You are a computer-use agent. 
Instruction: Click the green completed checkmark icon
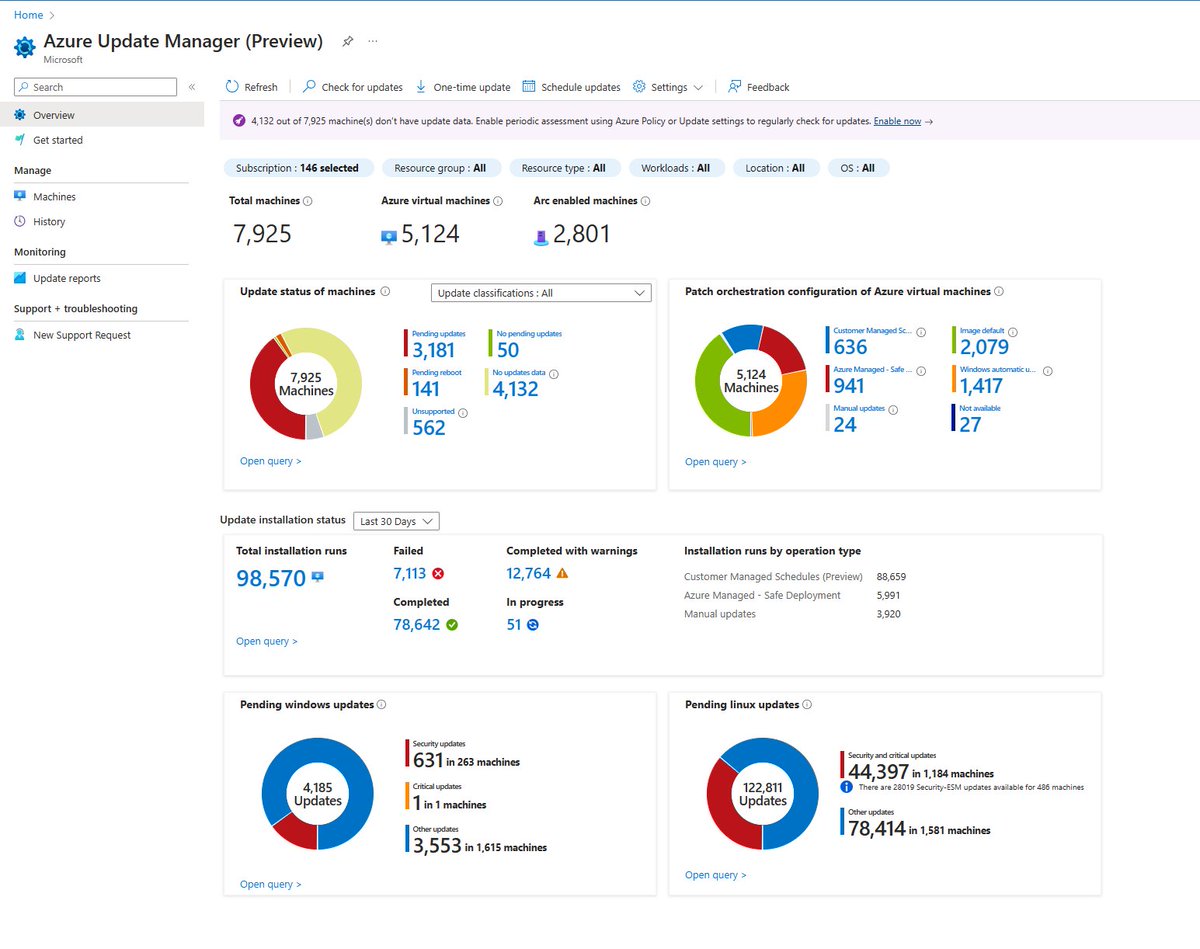tap(452, 625)
